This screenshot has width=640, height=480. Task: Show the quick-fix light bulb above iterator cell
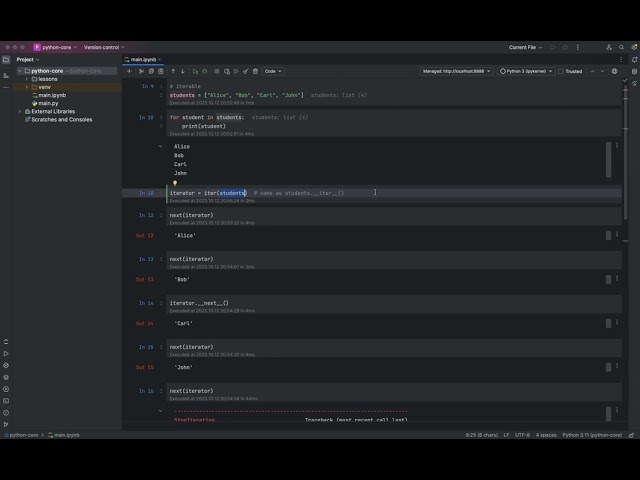tap(175, 183)
